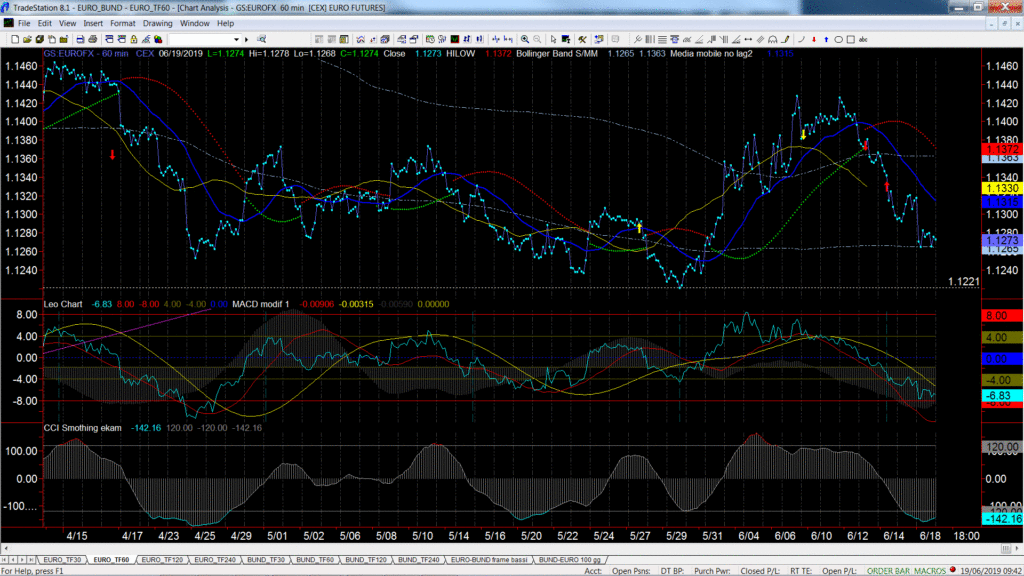The height and width of the screenshot is (576, 1024).
Task: Select the 'abc' text drawing tool
Action: click(x=863, y=39)
